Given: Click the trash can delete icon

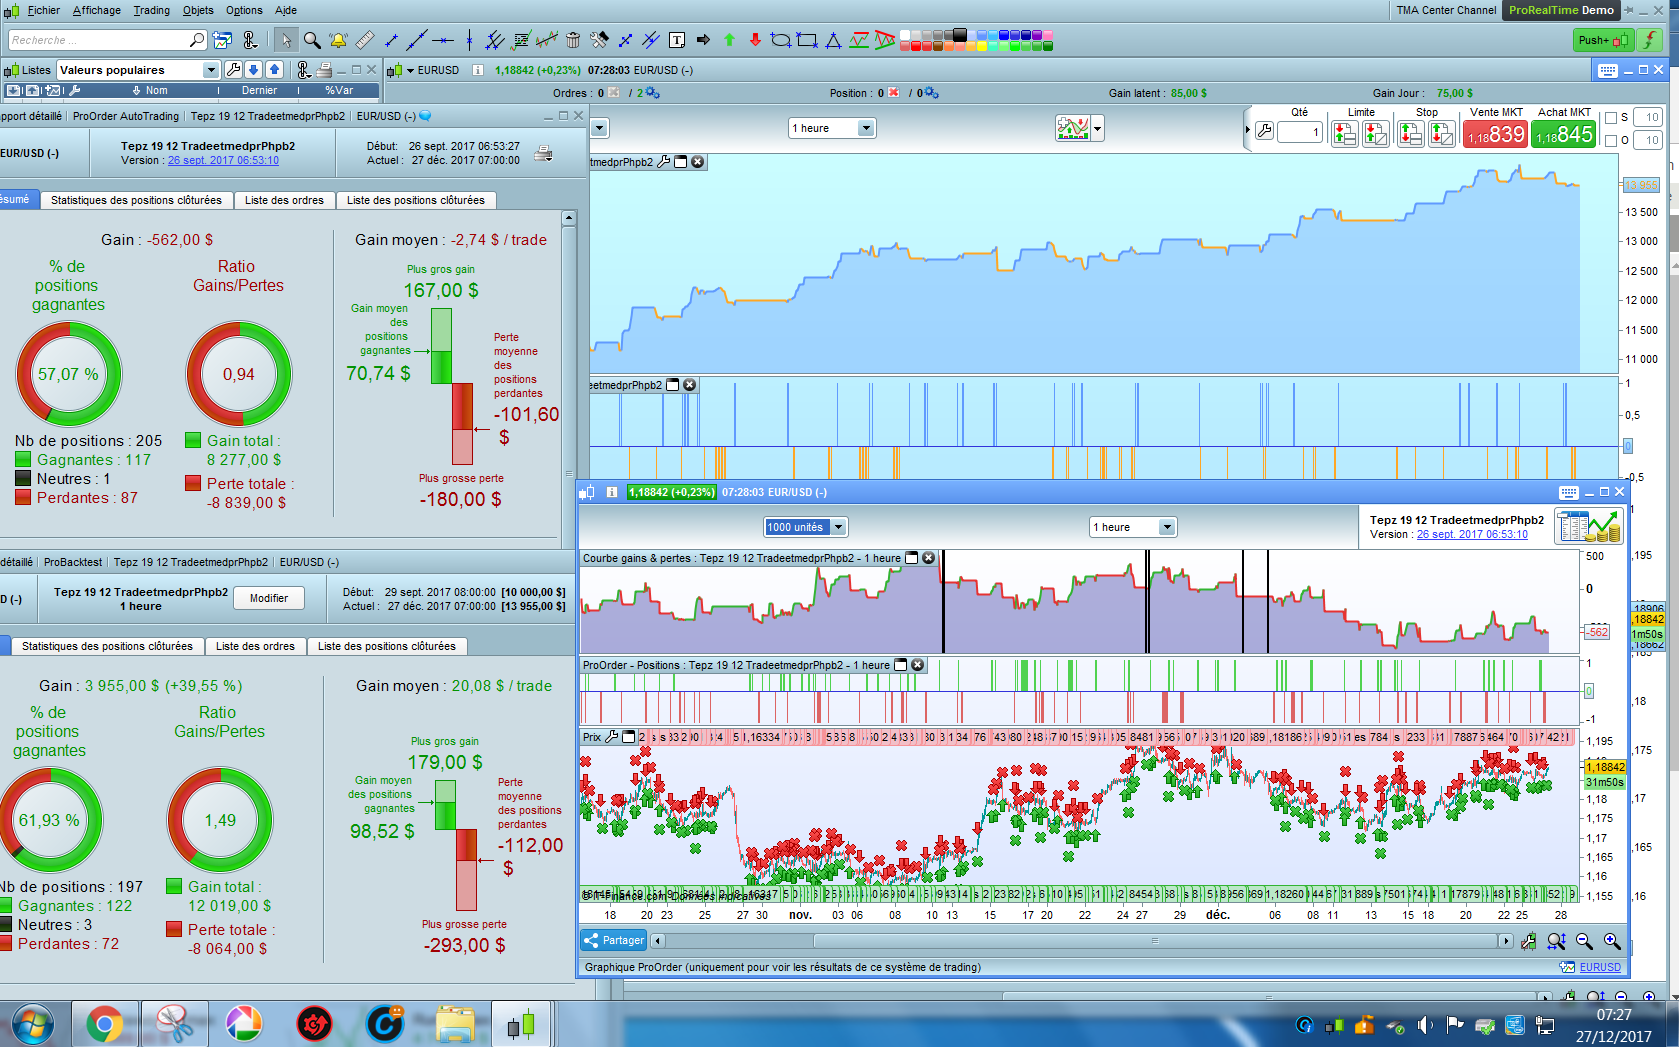Looking at the screenshot, I should (573, 40).
